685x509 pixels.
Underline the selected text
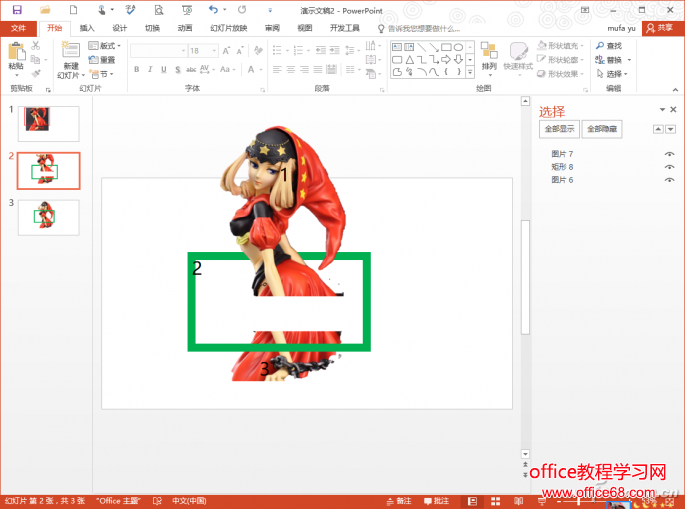164,69
